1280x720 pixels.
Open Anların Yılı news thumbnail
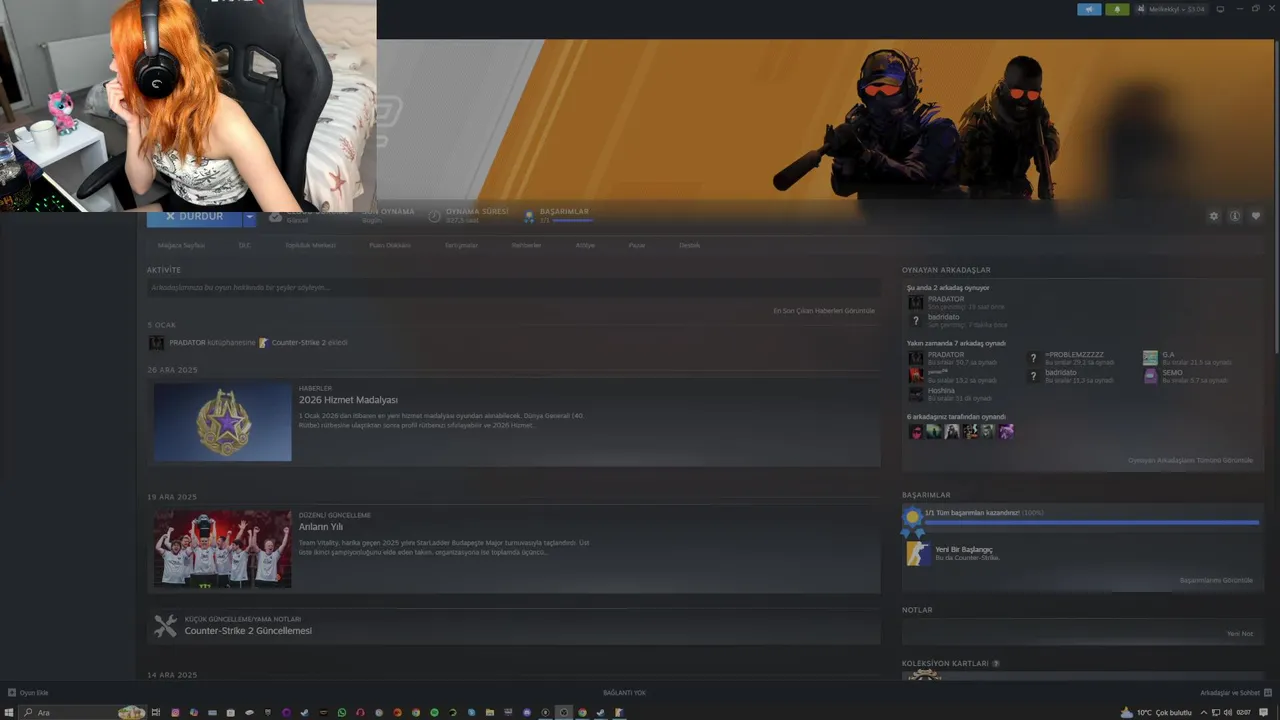tap(223, 549)
